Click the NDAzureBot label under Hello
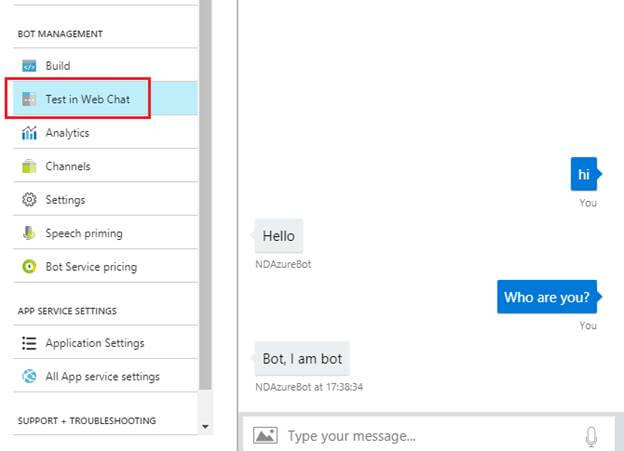 (283, 264)
